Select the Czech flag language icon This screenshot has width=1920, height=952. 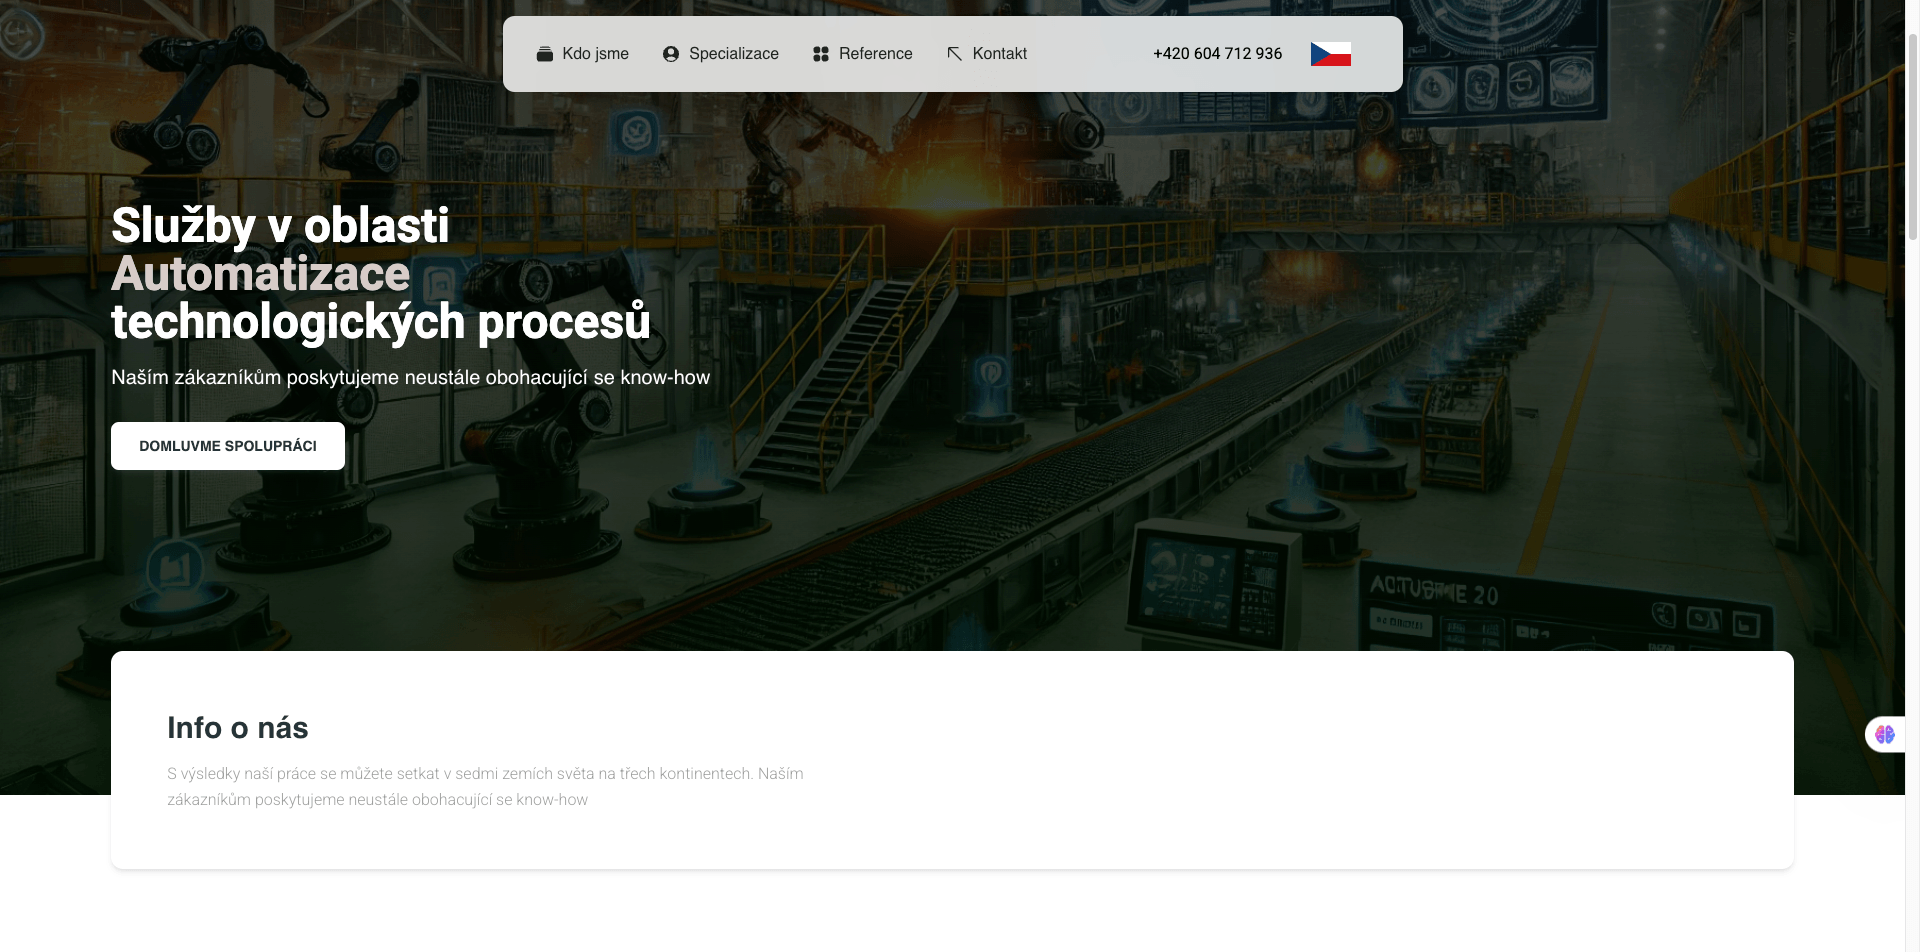1330,54
